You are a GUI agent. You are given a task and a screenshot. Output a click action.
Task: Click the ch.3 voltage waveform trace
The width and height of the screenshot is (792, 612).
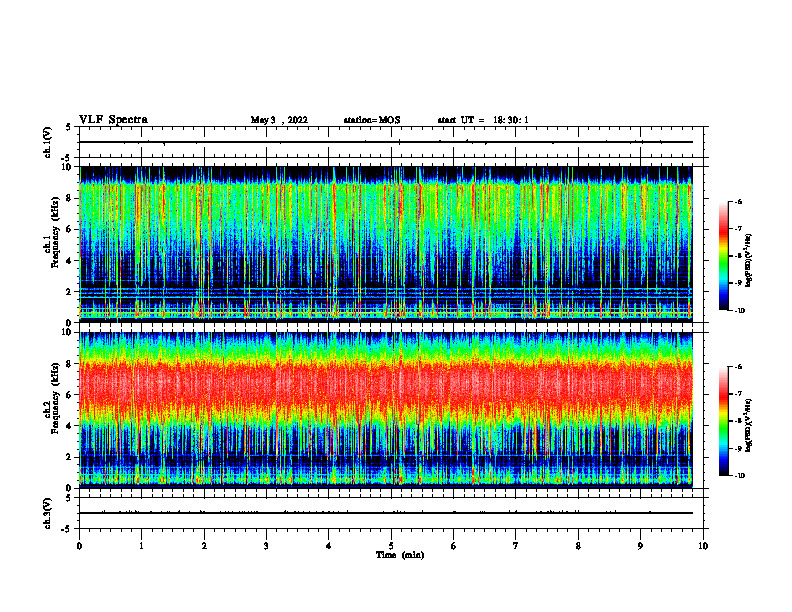coord(386,513)
